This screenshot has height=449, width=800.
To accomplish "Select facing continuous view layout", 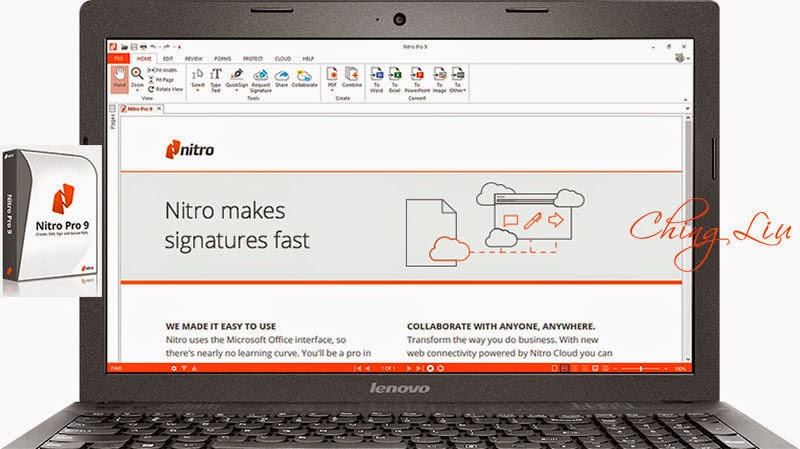I will [x=585, y=368].
